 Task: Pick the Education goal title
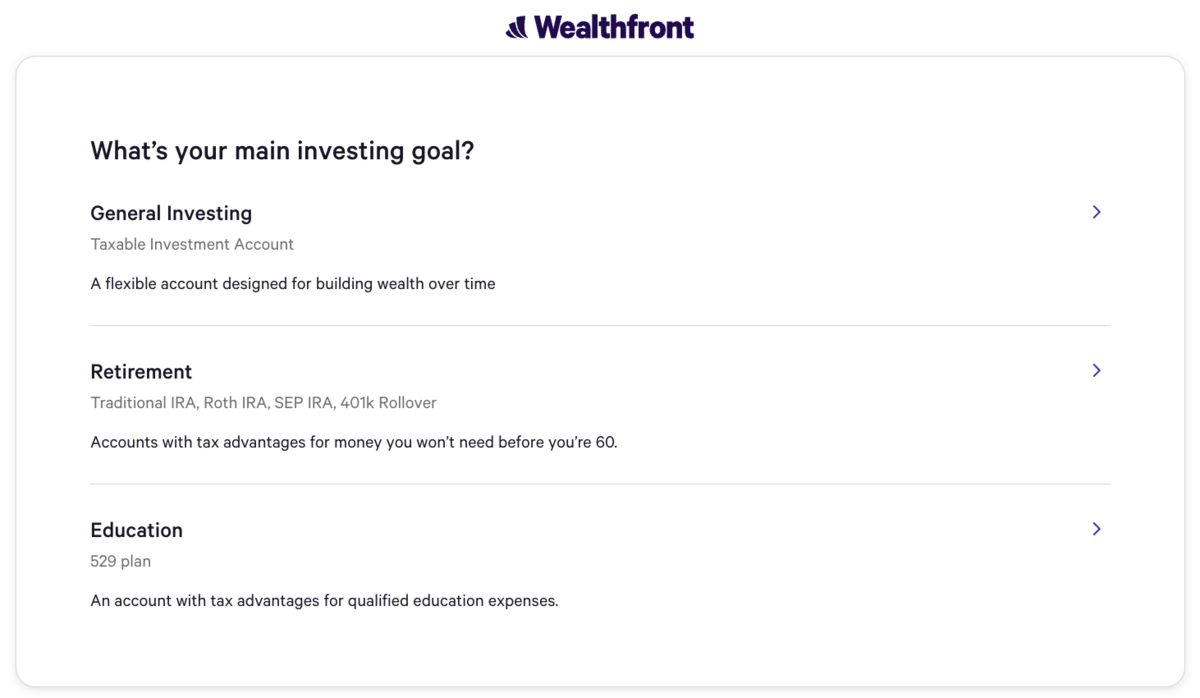point(137,530)
